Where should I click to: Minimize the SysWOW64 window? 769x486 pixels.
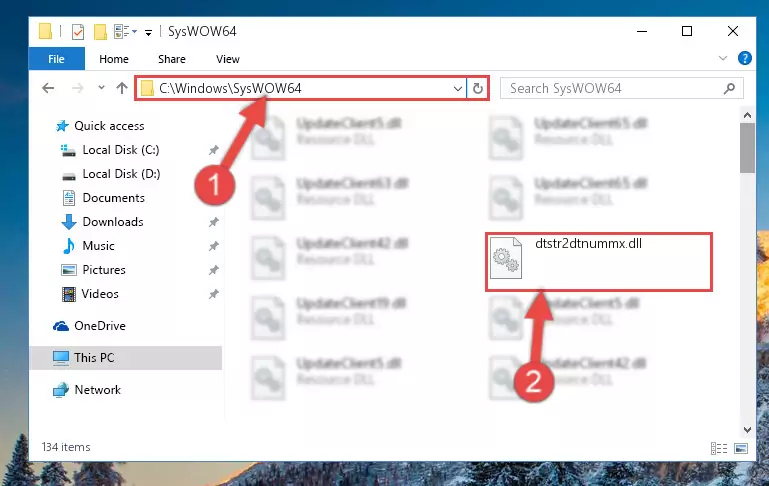[642, 31]
